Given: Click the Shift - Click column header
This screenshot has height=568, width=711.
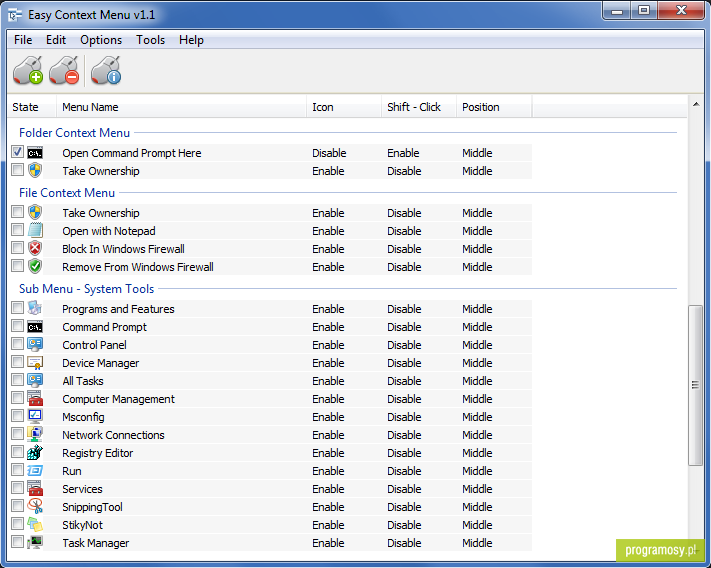Looking at the screenshot, I should point(419,107).
